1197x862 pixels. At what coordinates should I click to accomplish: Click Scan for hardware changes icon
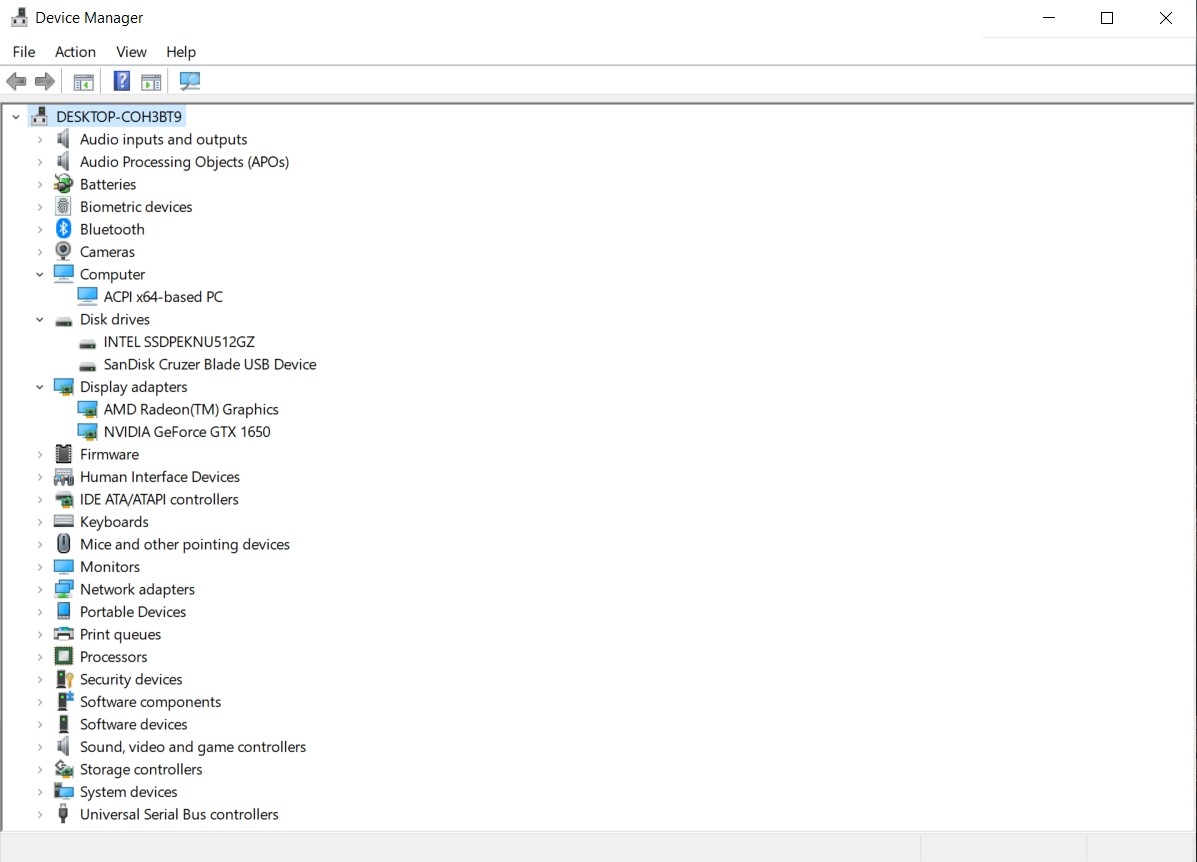click(189, 82)
